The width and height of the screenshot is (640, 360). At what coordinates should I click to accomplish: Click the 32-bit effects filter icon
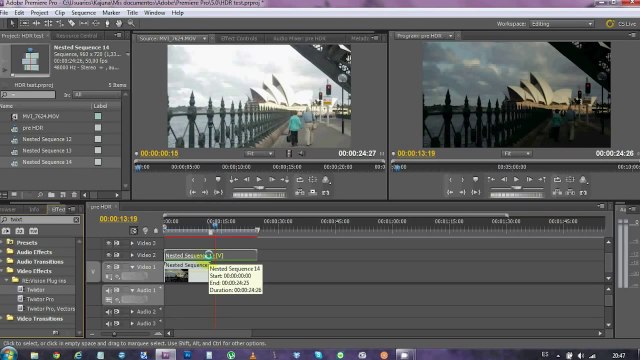(20, 231)
